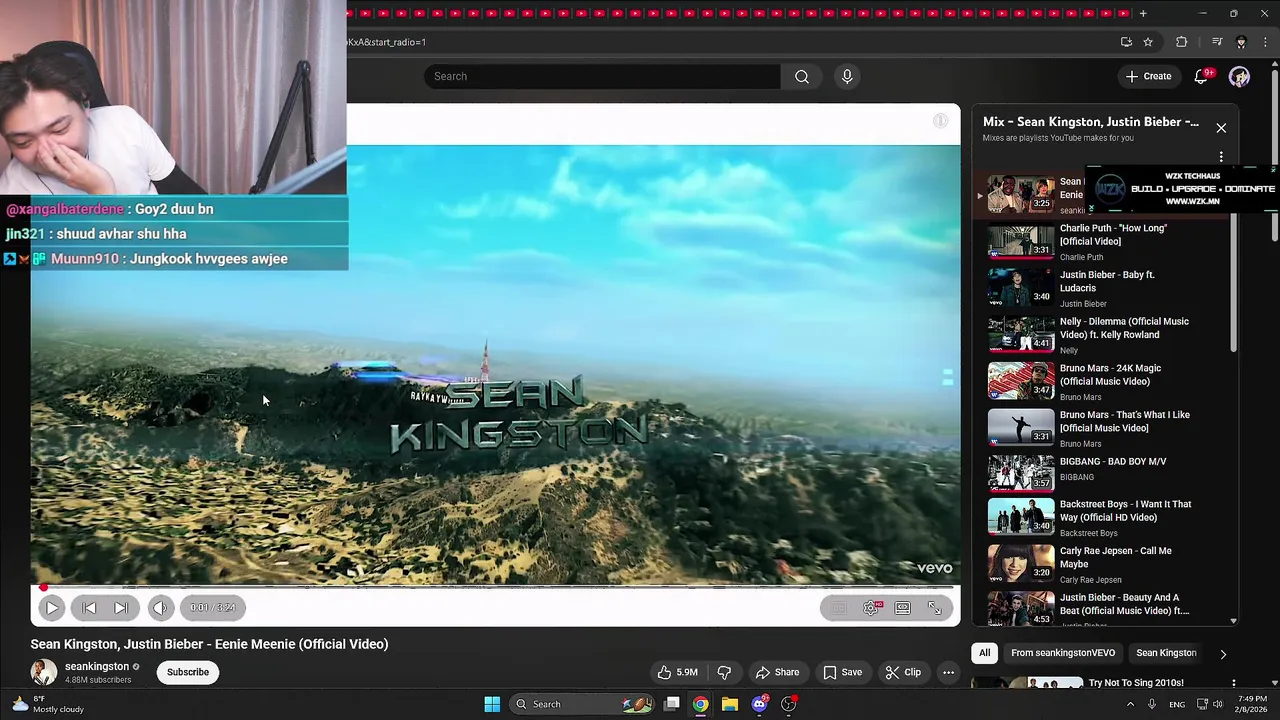Viewport: 1280px width, 720px height.
Task: Clip the video with scissors button
Action: point(903,672)
